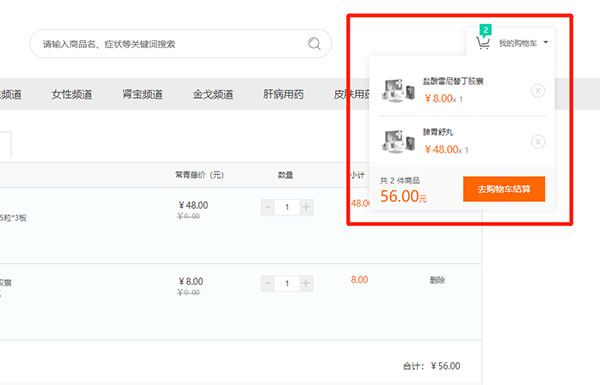The height and width of the screenshot is (385, 600).
Task: Increase quantity of the ¥8.00 item
Action: point(306,283)
